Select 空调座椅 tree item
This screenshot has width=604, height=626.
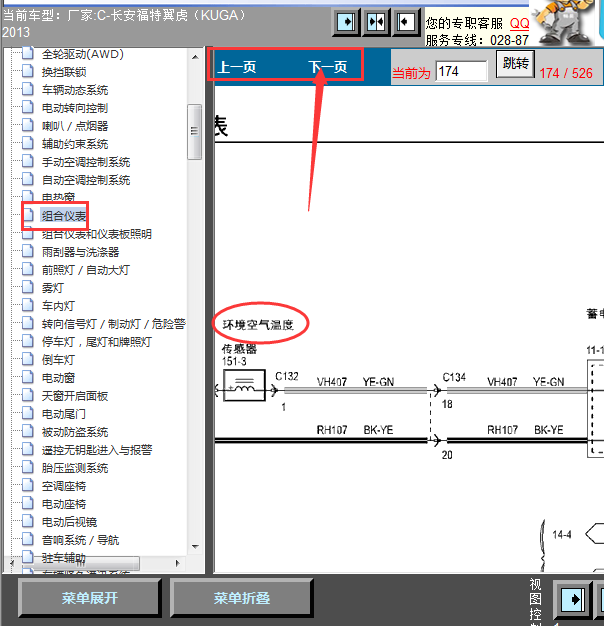tap(64, 486)
